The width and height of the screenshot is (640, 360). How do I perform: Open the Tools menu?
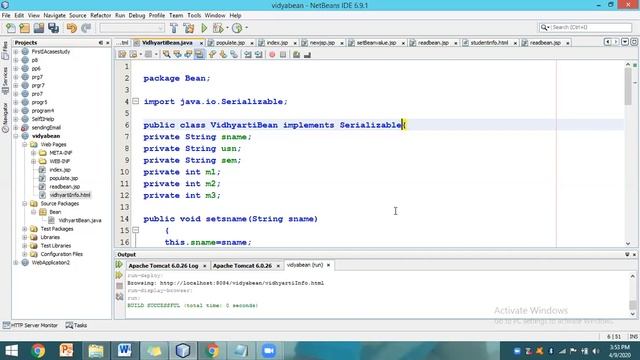coord(194,15)
